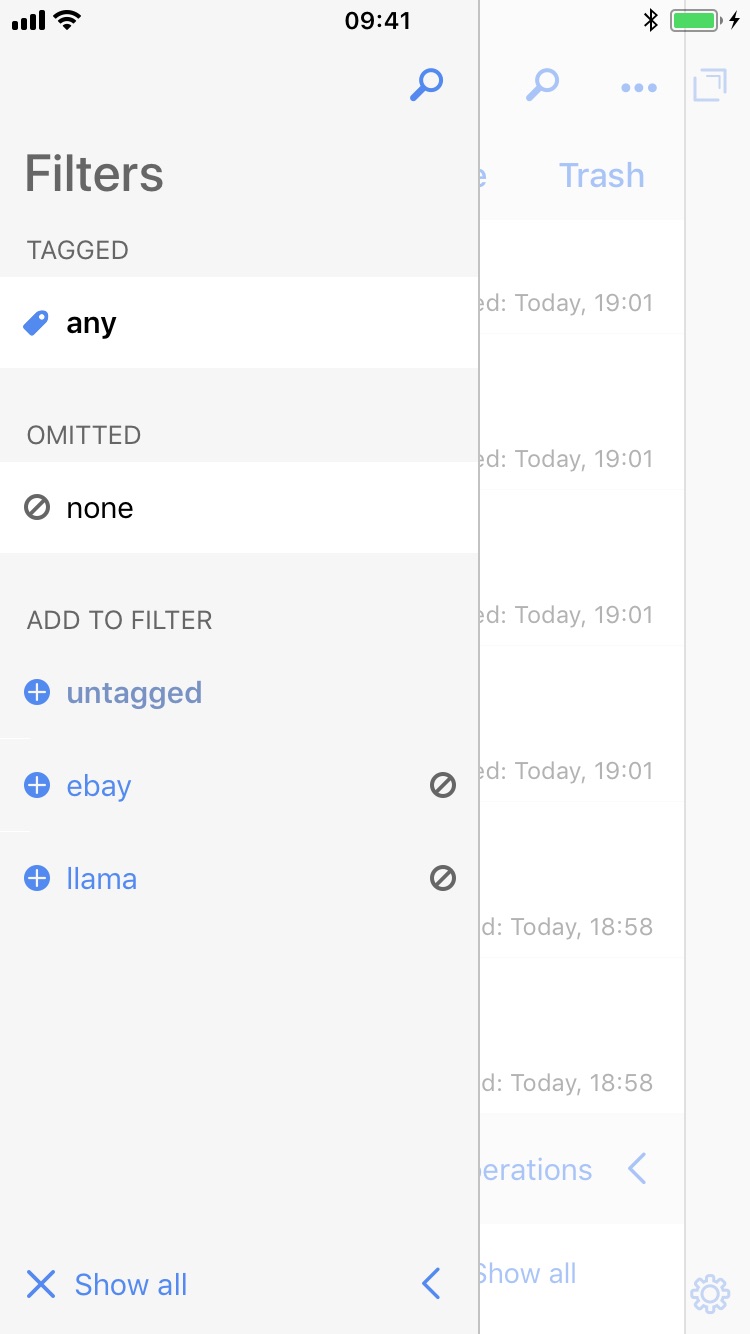Tap the ebay tag label
Screen dimensions: 750x1334
click(99, 787)
